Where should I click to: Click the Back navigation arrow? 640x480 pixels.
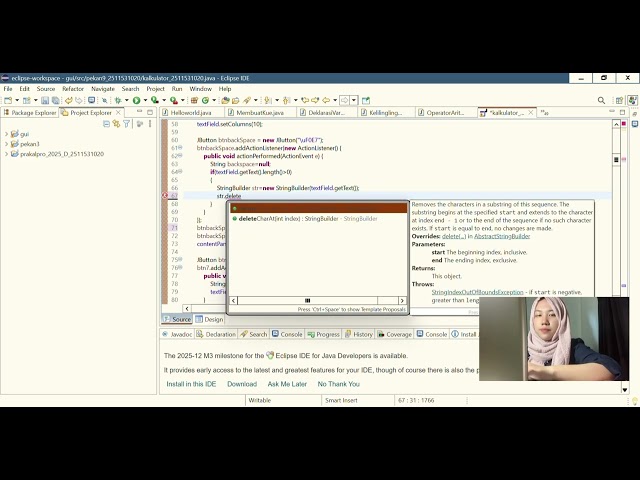pos(326,100)
